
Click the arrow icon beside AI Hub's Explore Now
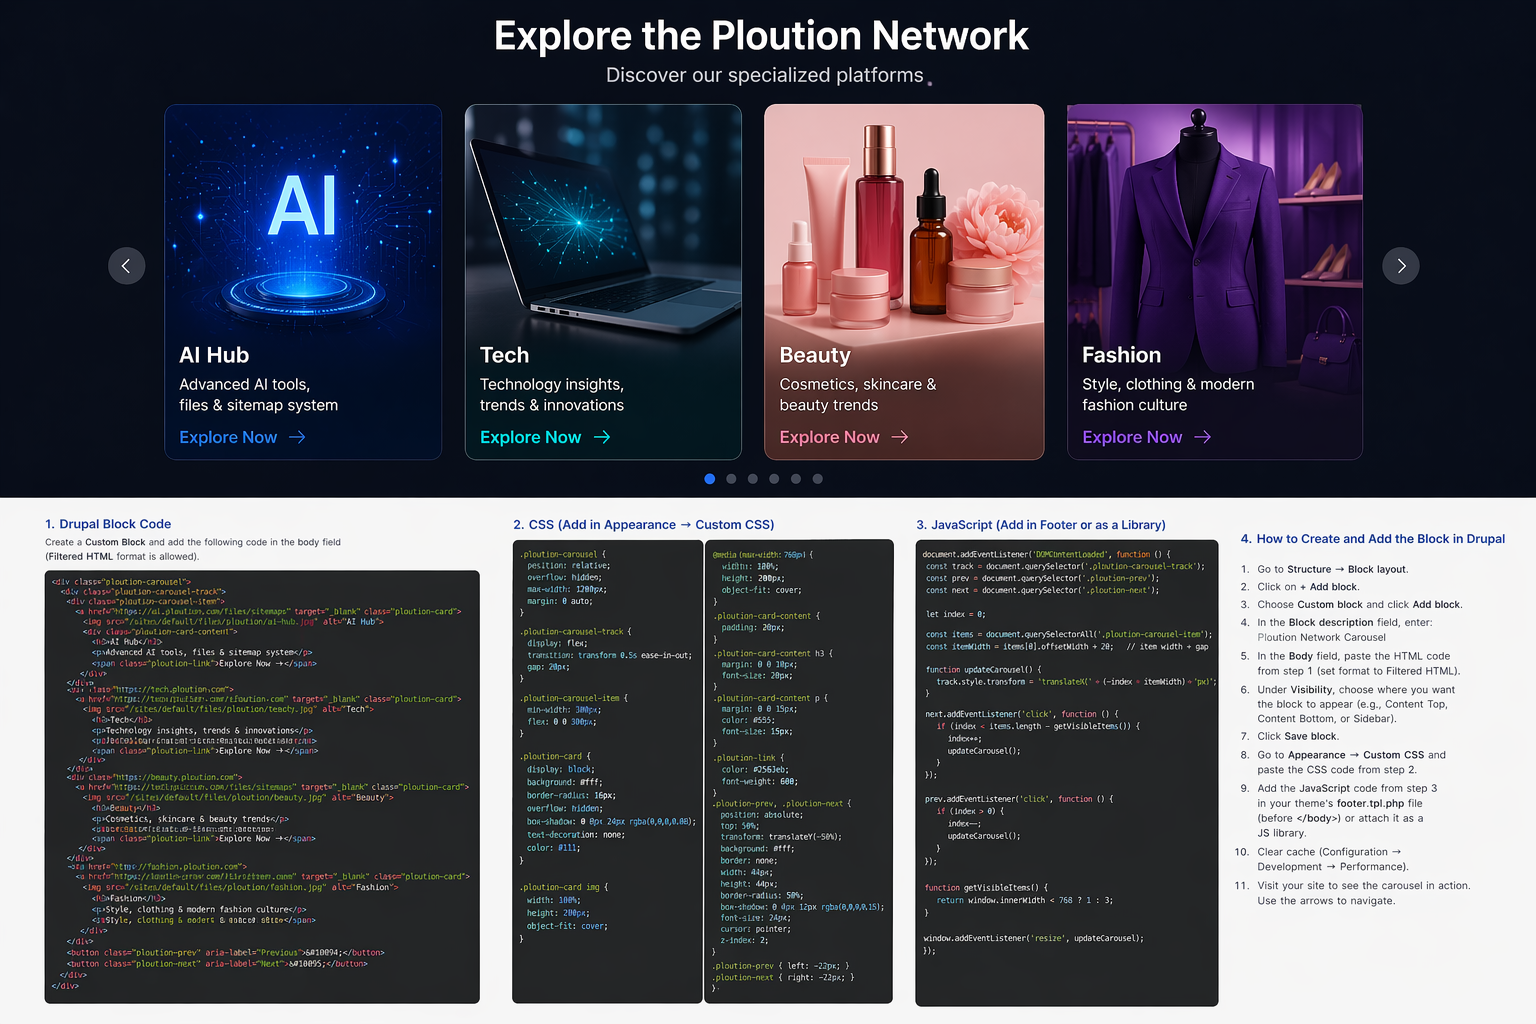point(297,437)
